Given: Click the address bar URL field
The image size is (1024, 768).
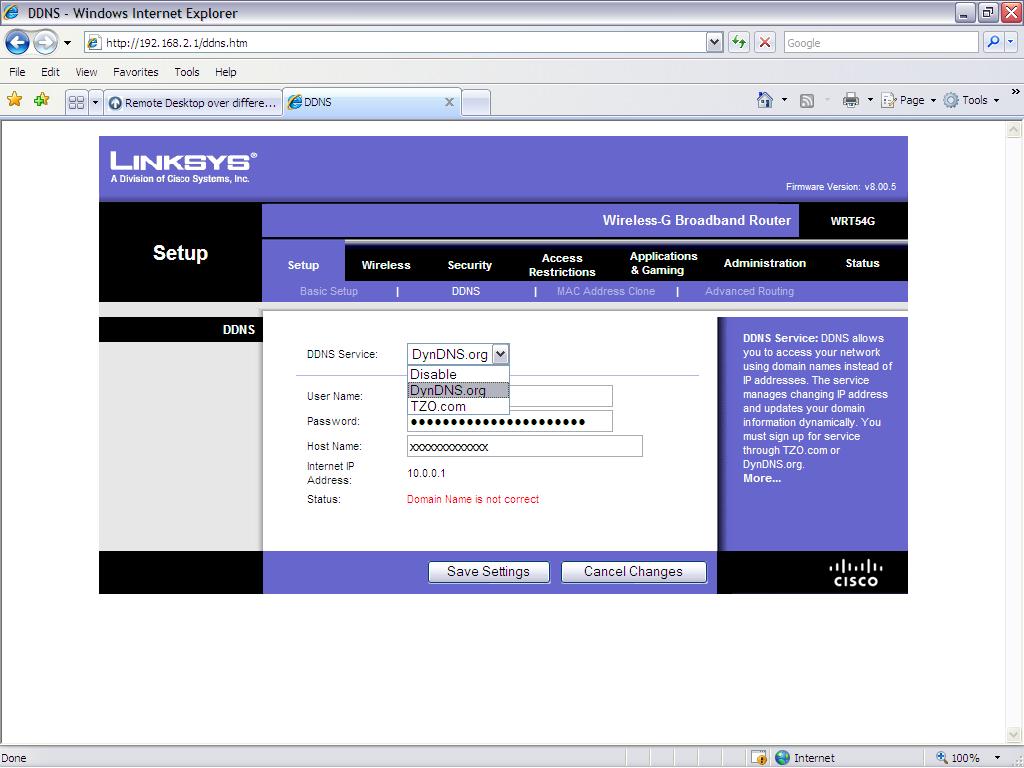Looking at the screenshot, I should 396,43.
